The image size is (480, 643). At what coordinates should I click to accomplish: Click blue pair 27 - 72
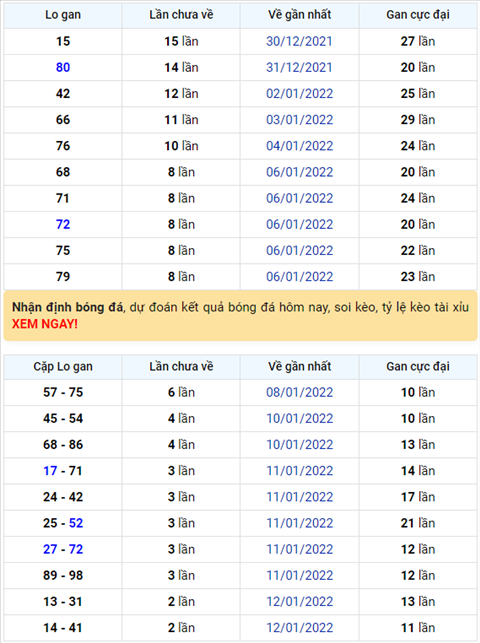63,549
